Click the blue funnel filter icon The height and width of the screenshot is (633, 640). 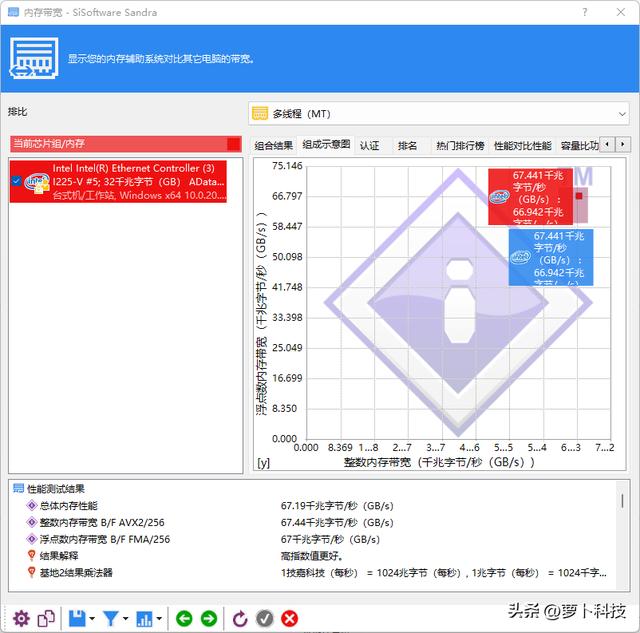pyautogui.click(x=111, y=619)
